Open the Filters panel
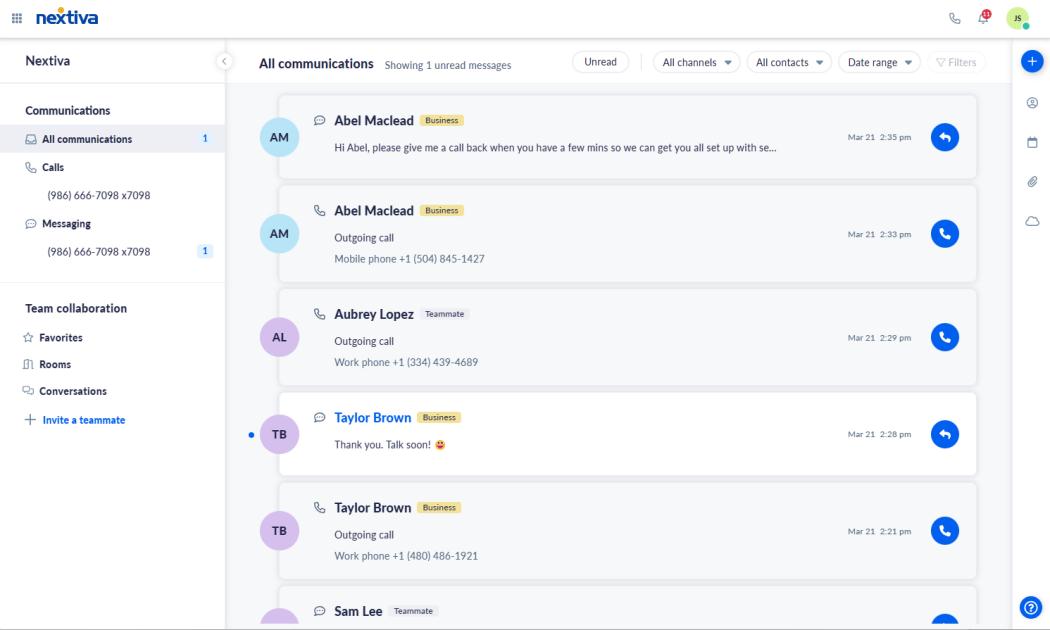The image size is (1050, 630). point(955,61)
